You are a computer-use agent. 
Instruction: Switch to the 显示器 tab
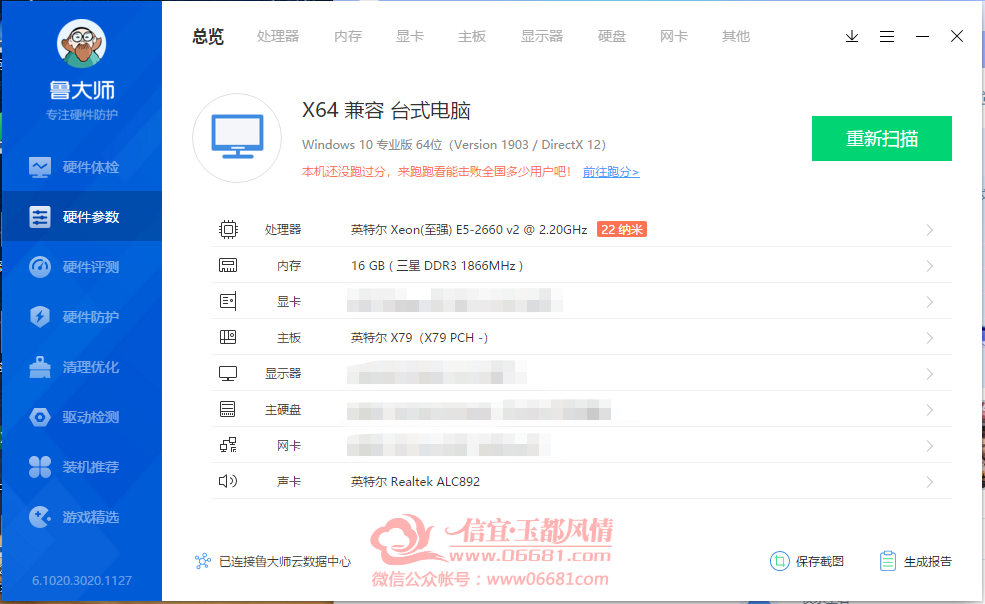point(541,36)
